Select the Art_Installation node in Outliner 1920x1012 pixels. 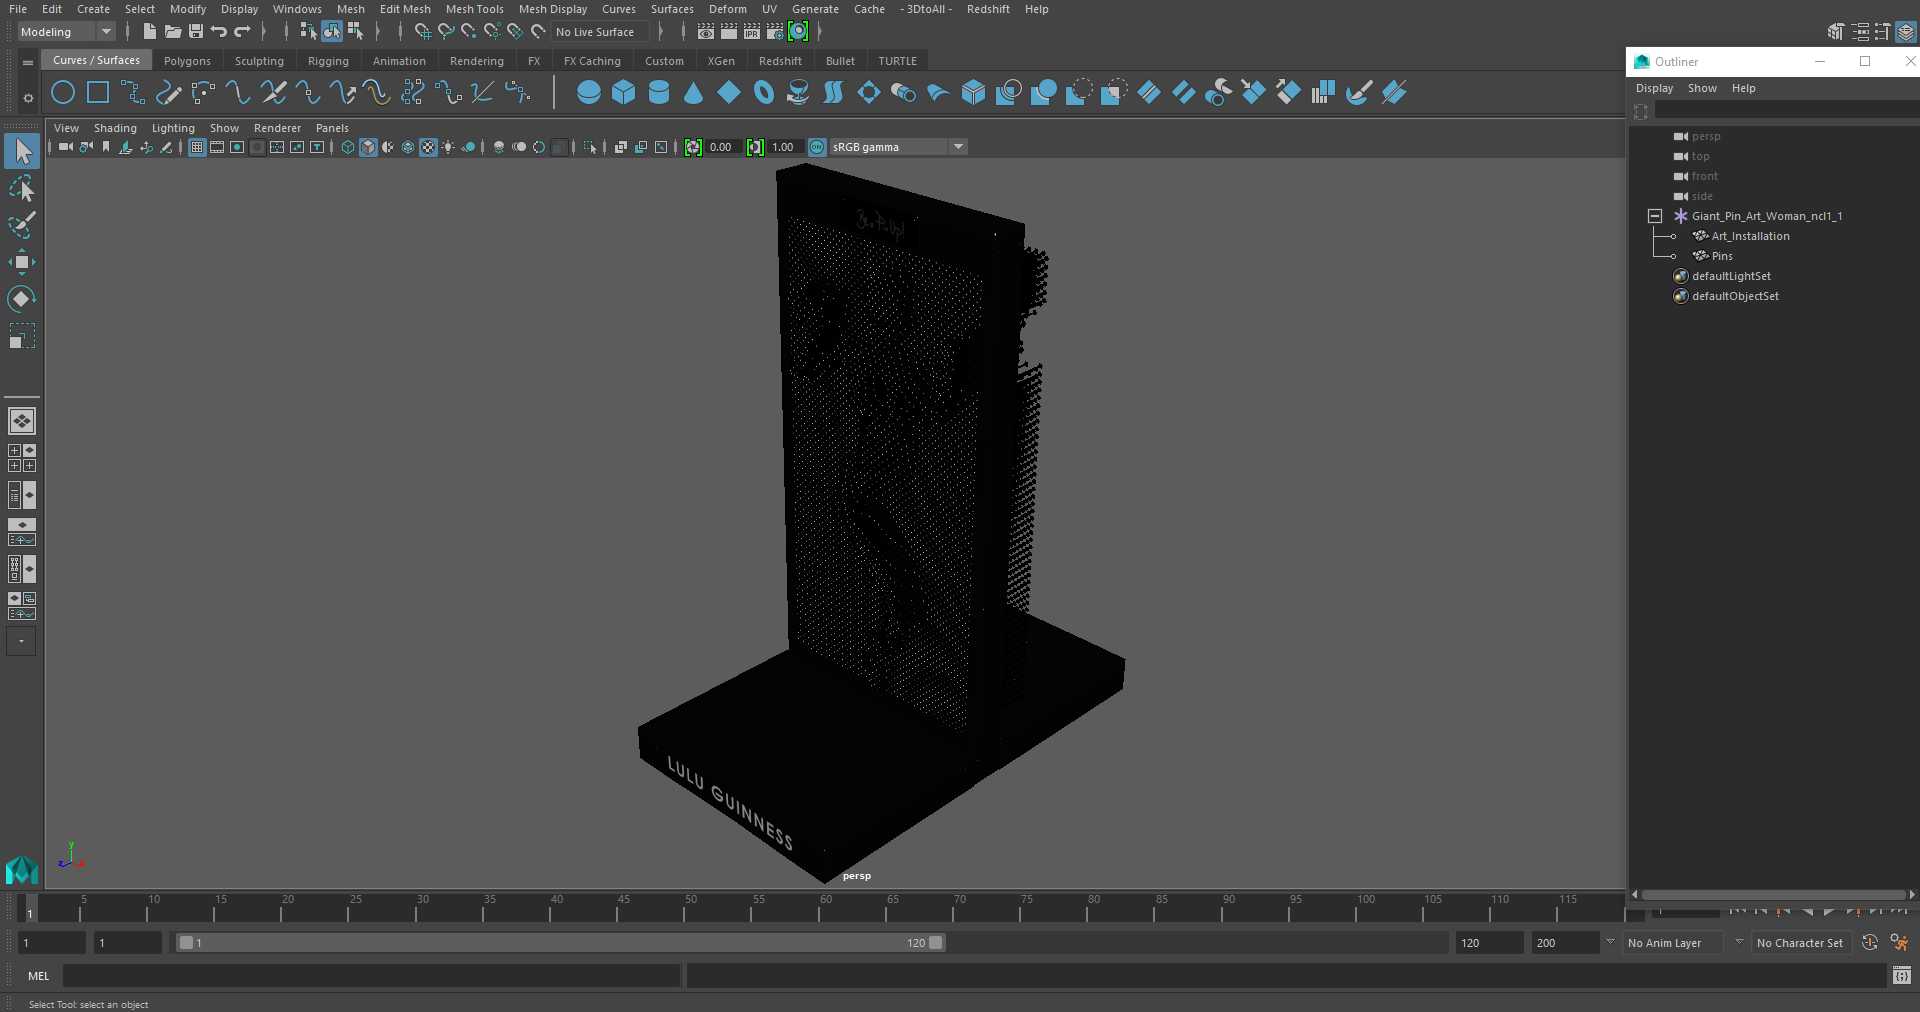[x=1750, y=236]
